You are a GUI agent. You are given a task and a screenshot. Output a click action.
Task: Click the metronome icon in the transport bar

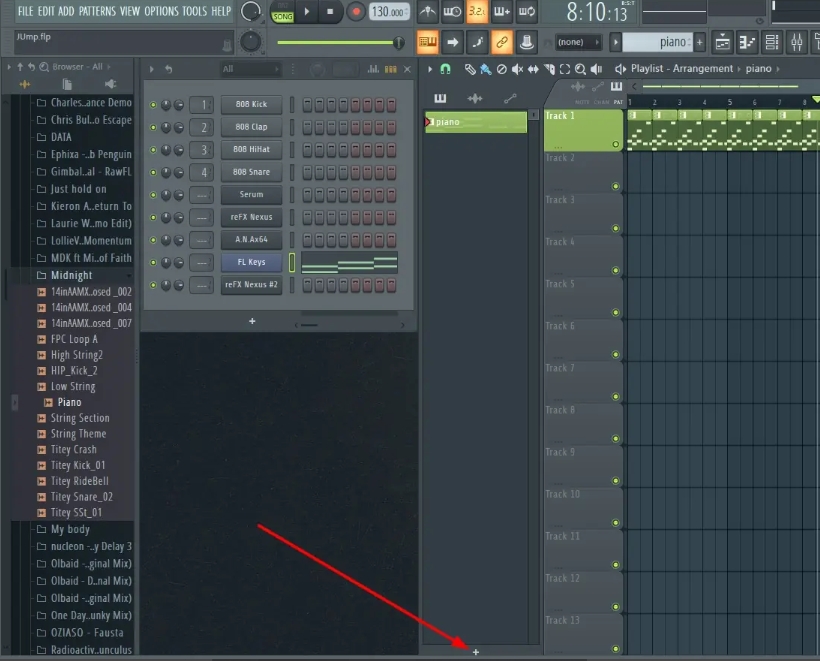click(427, 13)
